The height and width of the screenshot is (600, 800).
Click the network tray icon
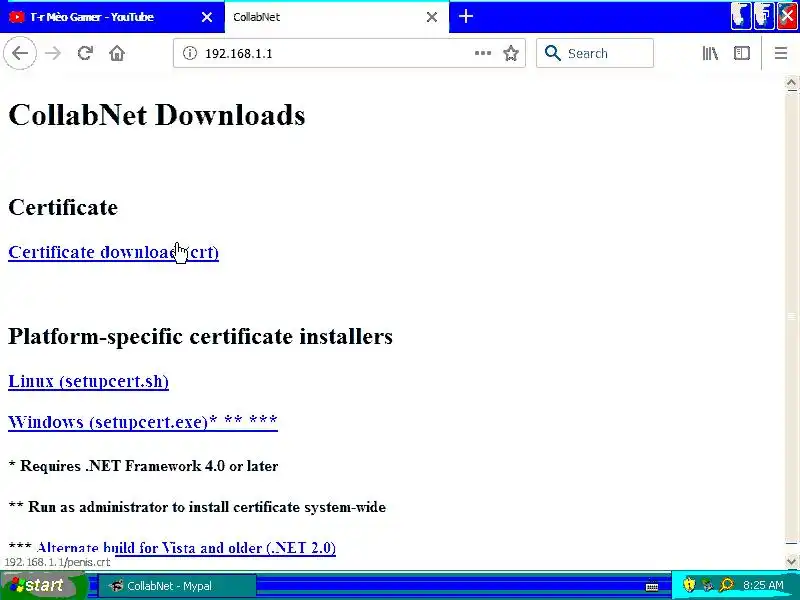pyautogui.click(x=707, y=585)
